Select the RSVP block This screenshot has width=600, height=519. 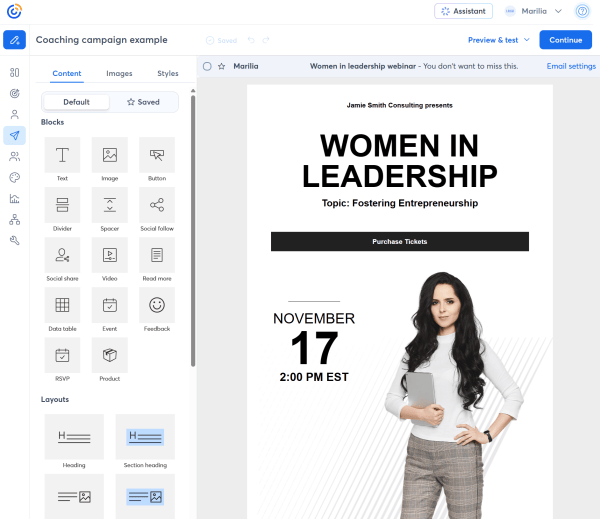62,355
